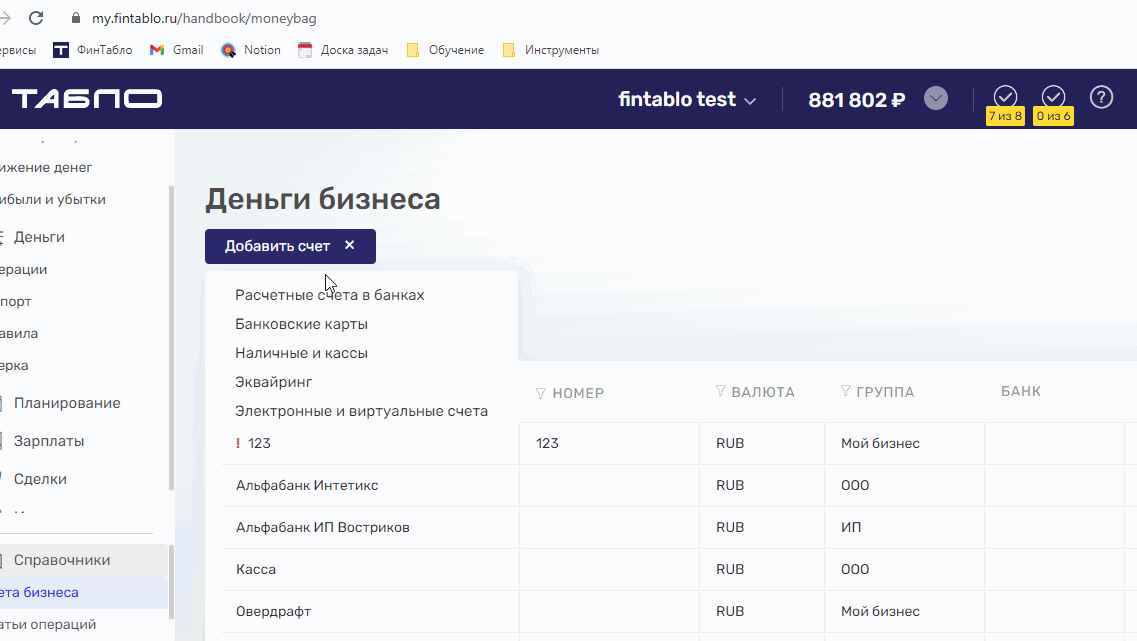Open Планирование in sidebar
This screenshot has height=641, width=1137.
pyautogui.click(x=67, y=403)
